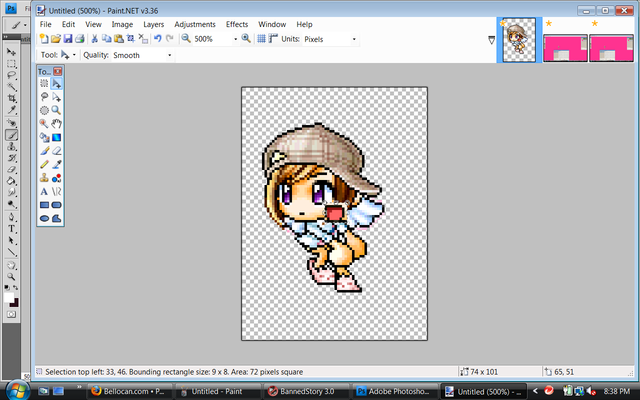Click the Paste clipboard icon
This screenshot has width=640, height=400.
pos(119,39)
